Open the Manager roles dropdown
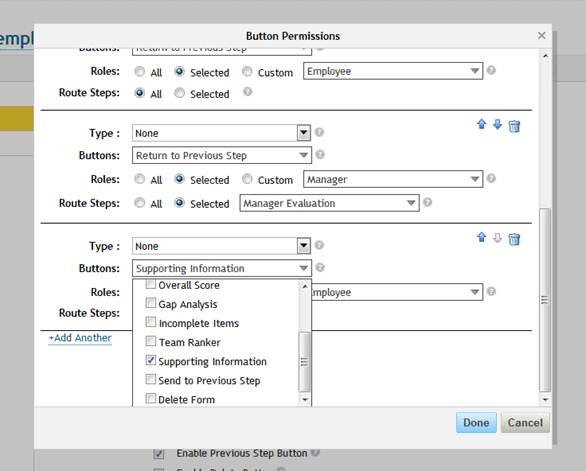 393,179
